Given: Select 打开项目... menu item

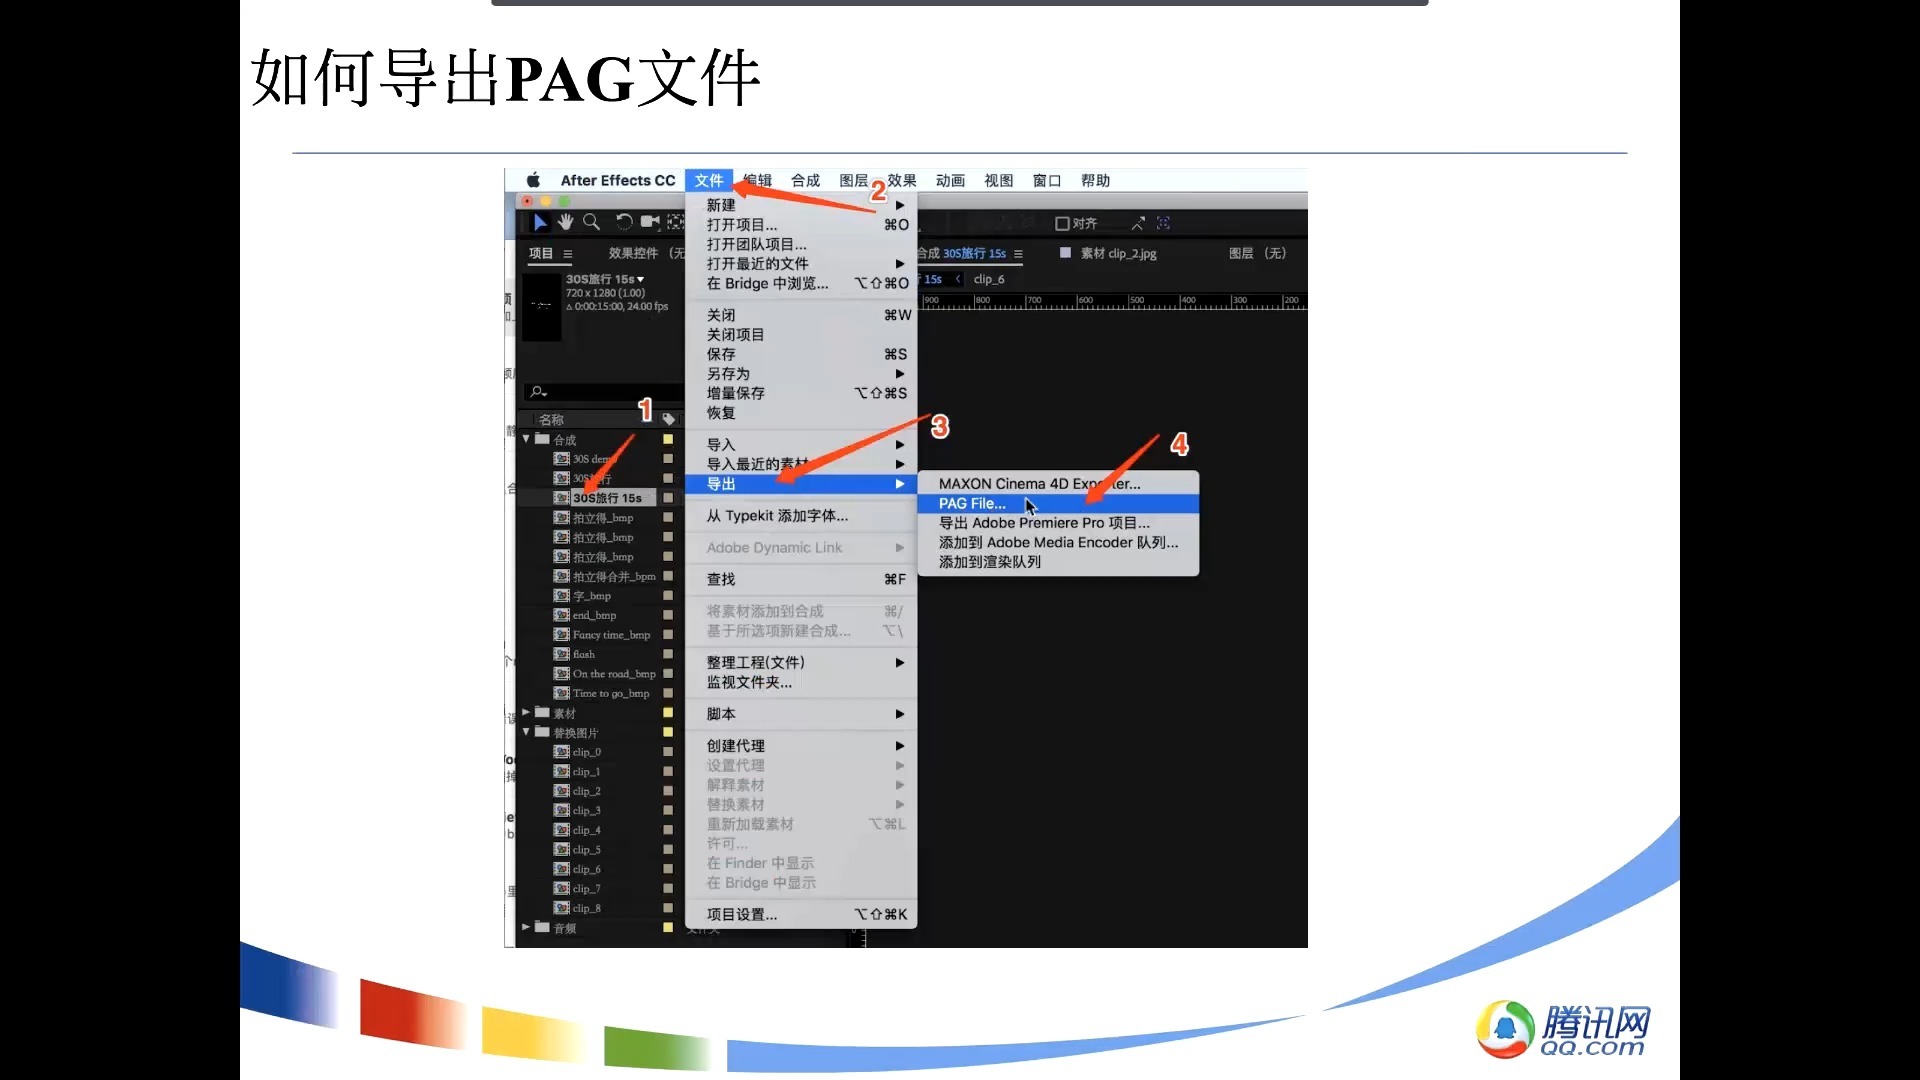Looking at the screenshot, I should point(801,225).
